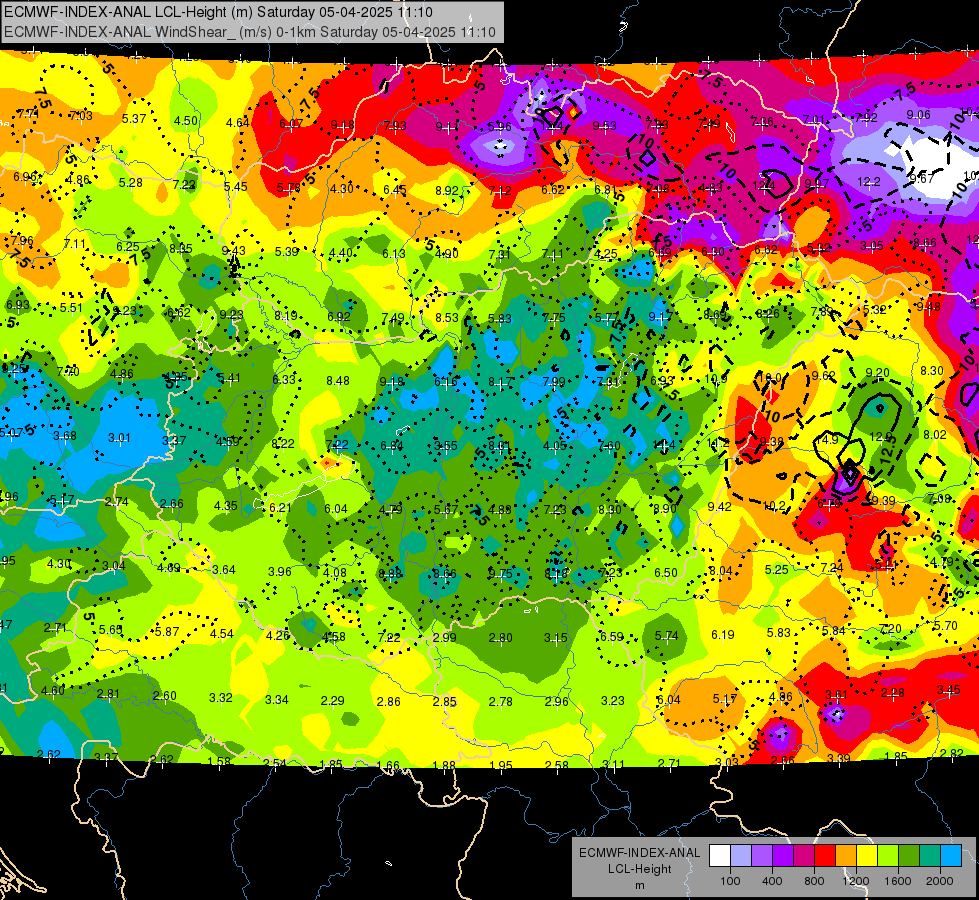Click the grid value '8.48'

coord(338,380)
